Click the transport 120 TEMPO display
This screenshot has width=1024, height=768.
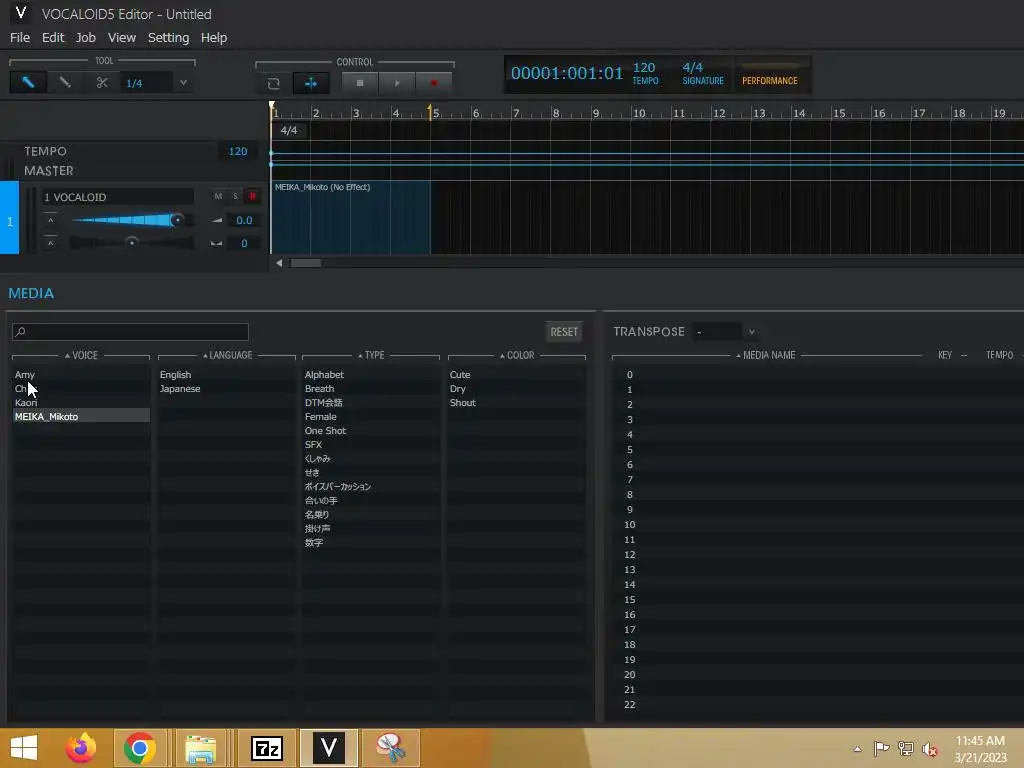645,73
